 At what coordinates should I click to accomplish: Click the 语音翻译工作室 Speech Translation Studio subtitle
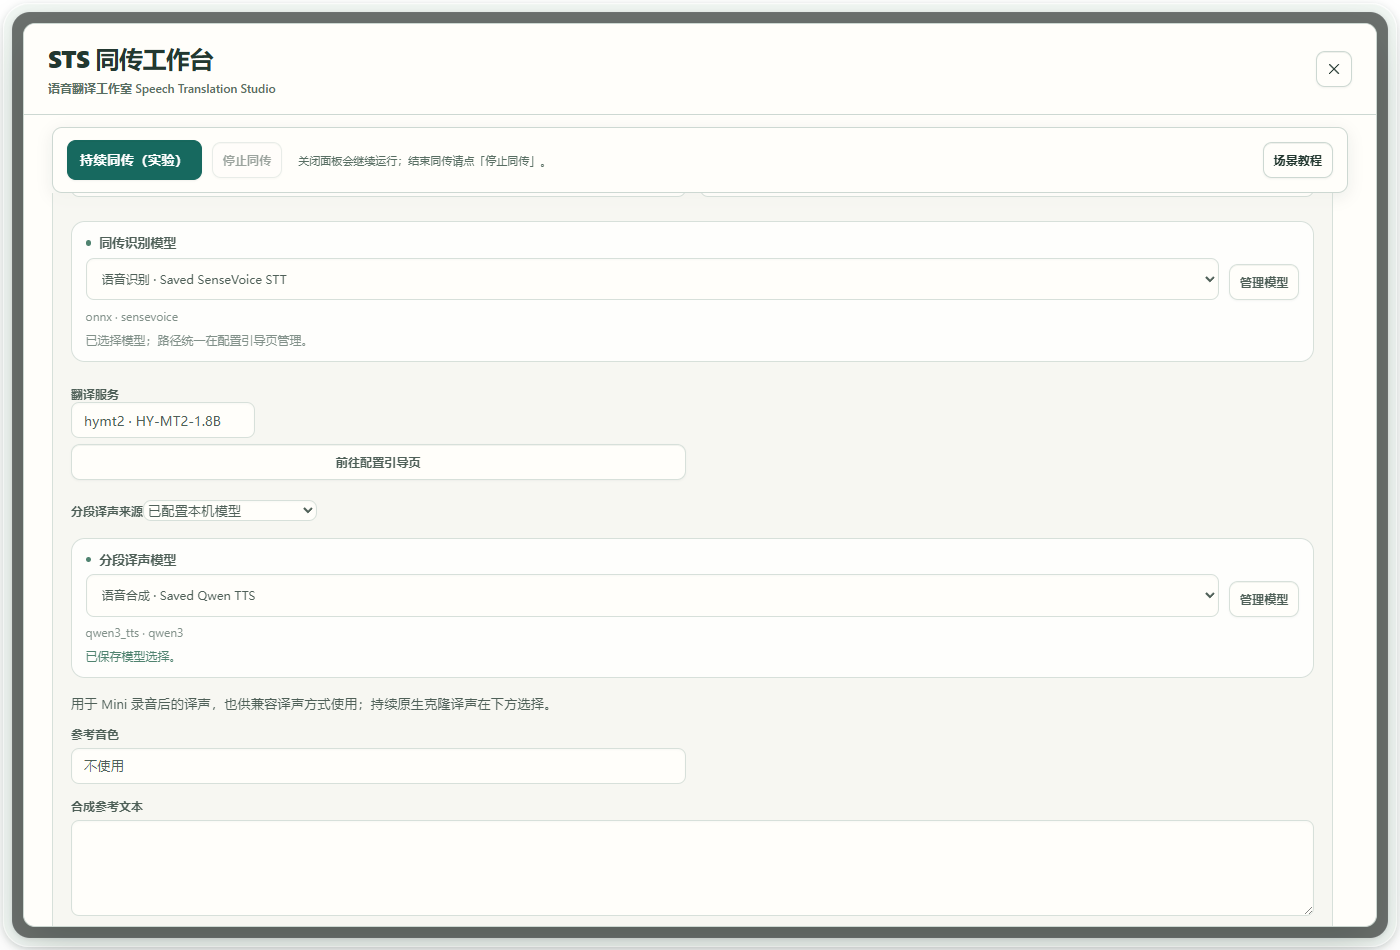[x=162, y=89]
